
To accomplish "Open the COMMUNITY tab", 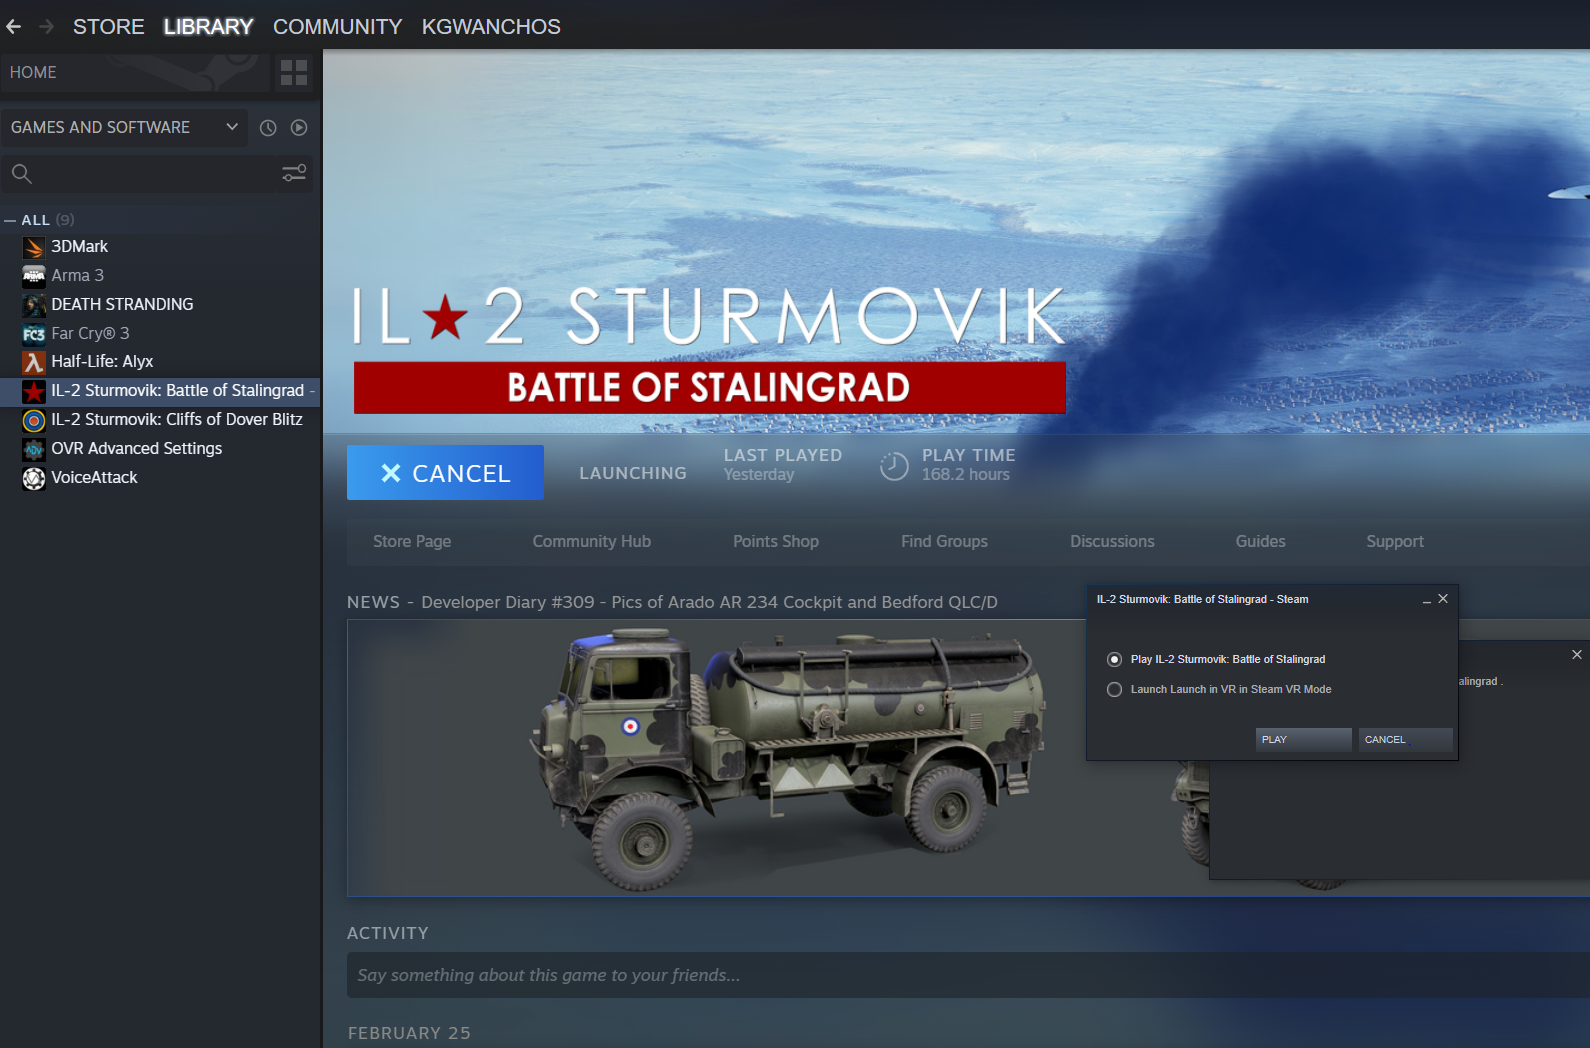I will point(337,27).
